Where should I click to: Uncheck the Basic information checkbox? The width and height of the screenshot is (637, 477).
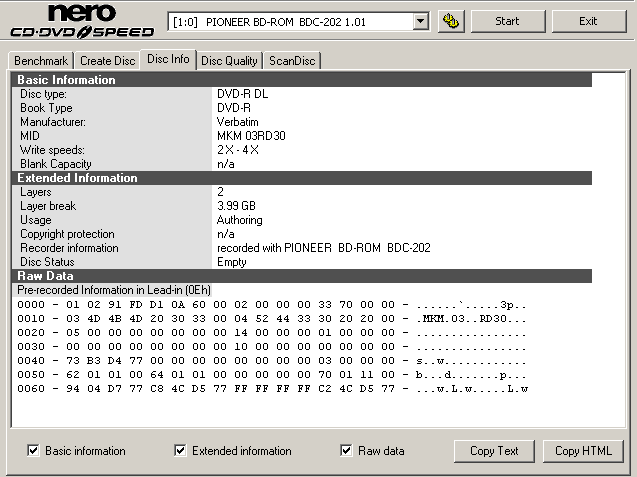click(x=34, y=451)
